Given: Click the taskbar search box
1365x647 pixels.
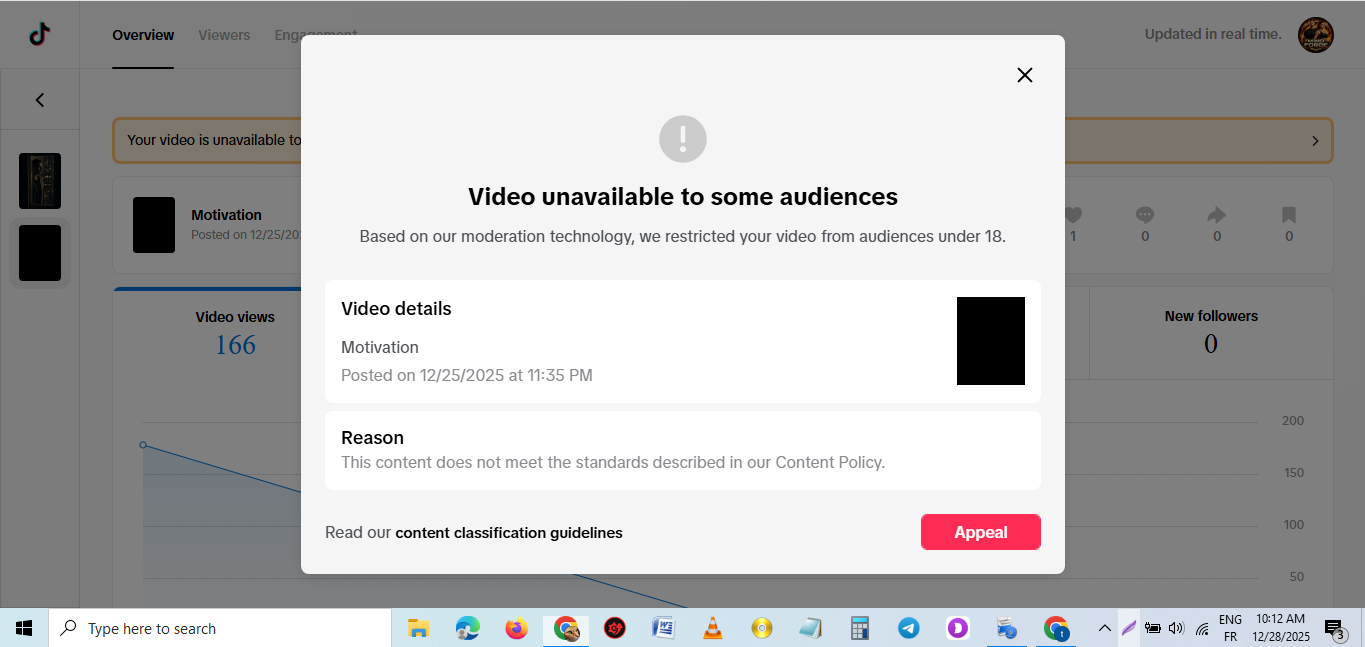Looking at the screenshot, I should [220, 628].
